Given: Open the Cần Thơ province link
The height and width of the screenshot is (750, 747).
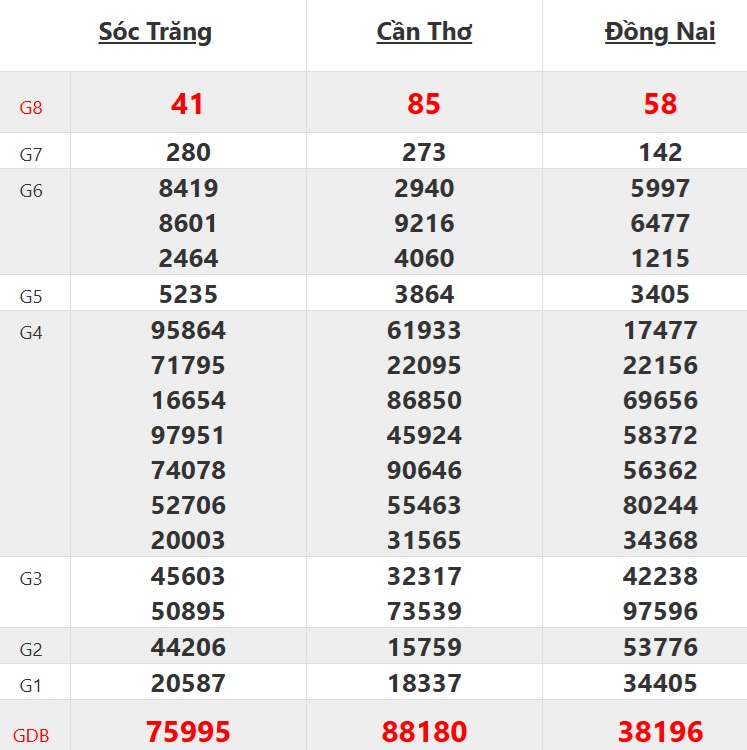Looking at the screenshot, I should tap(424, 32).
